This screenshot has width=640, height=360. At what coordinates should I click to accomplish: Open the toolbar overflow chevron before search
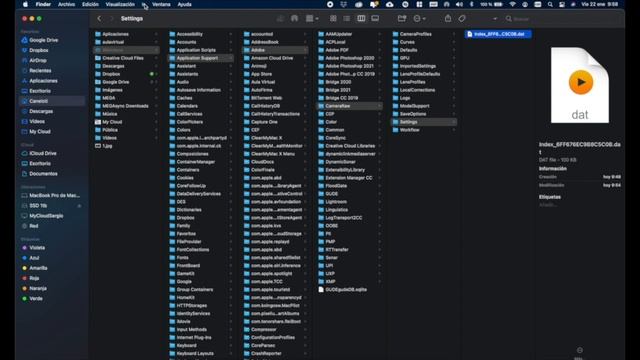pos(495,19)
